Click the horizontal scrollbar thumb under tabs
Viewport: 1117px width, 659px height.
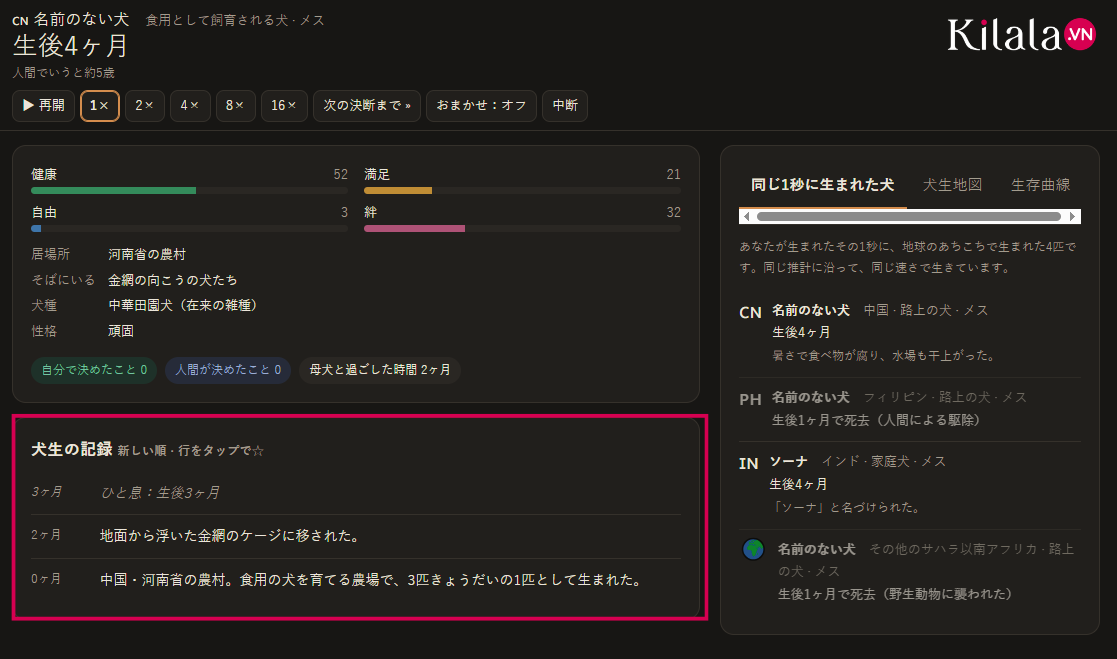909,217
